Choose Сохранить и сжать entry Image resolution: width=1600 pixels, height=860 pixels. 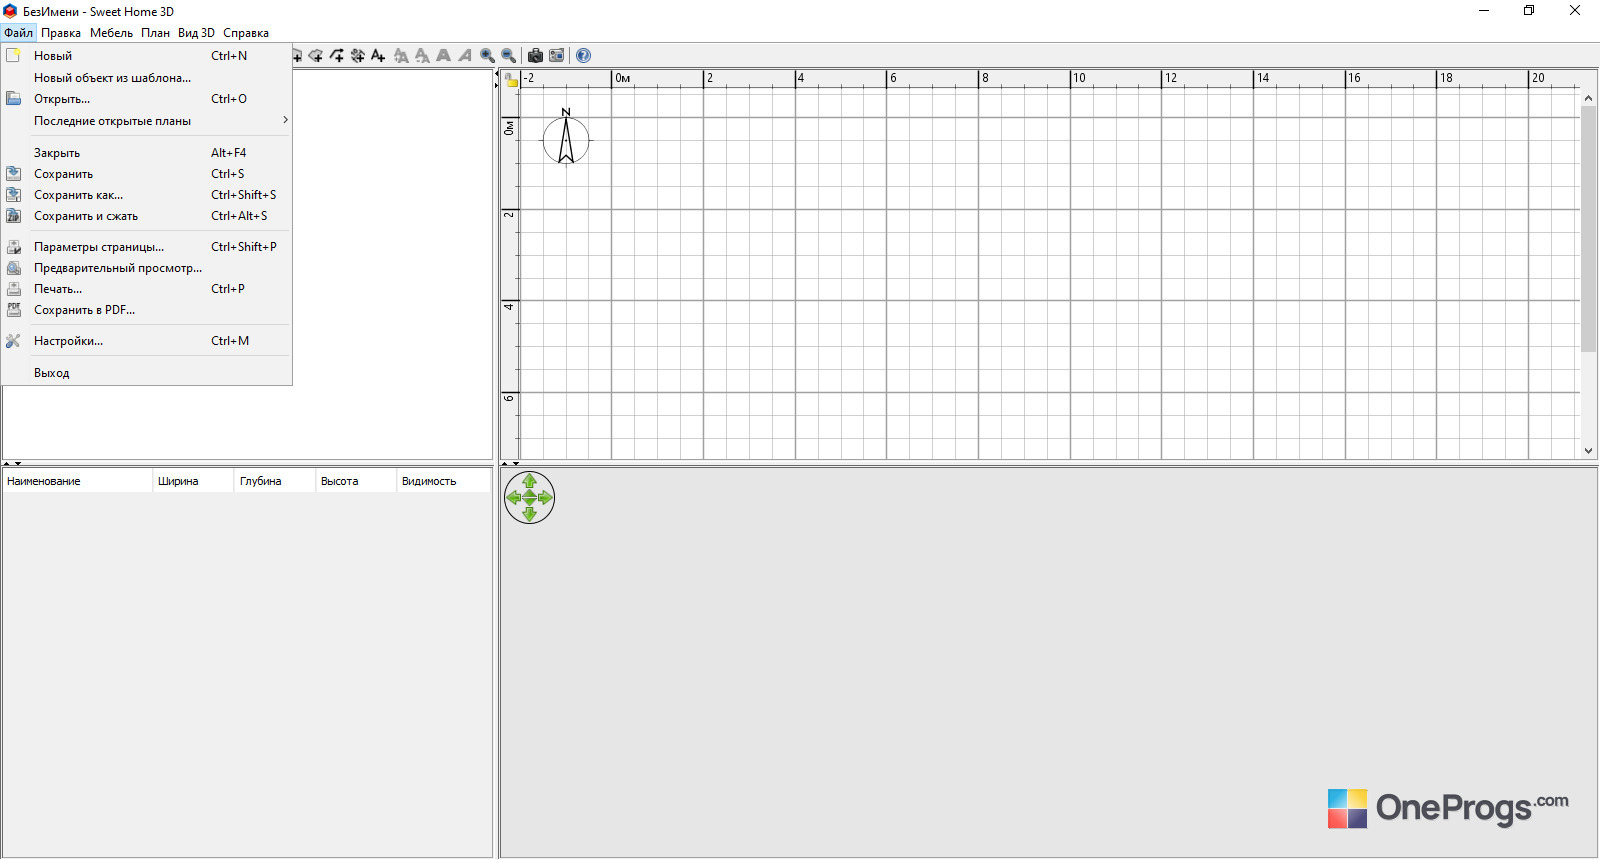[x=147, y=216]
